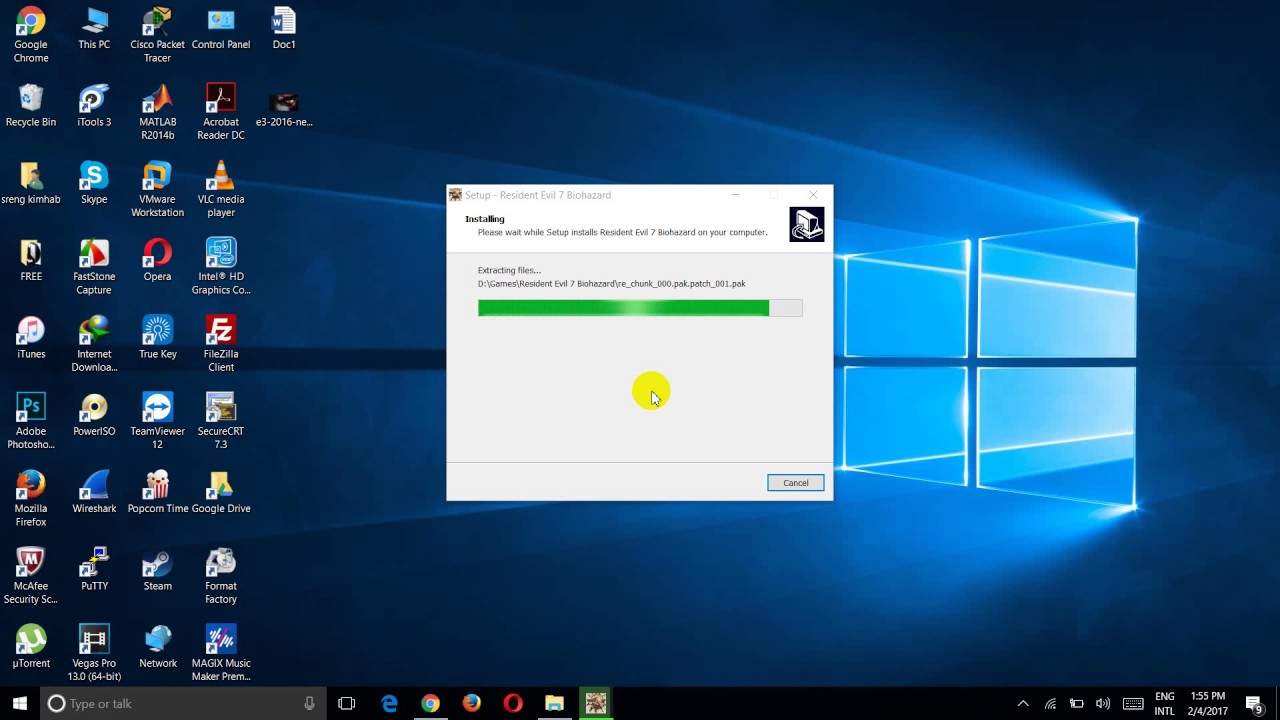Viewport: 1280px width, 720px height.
Task: Cancel the Resident Evil 7 installation
Action: [795, 483]
